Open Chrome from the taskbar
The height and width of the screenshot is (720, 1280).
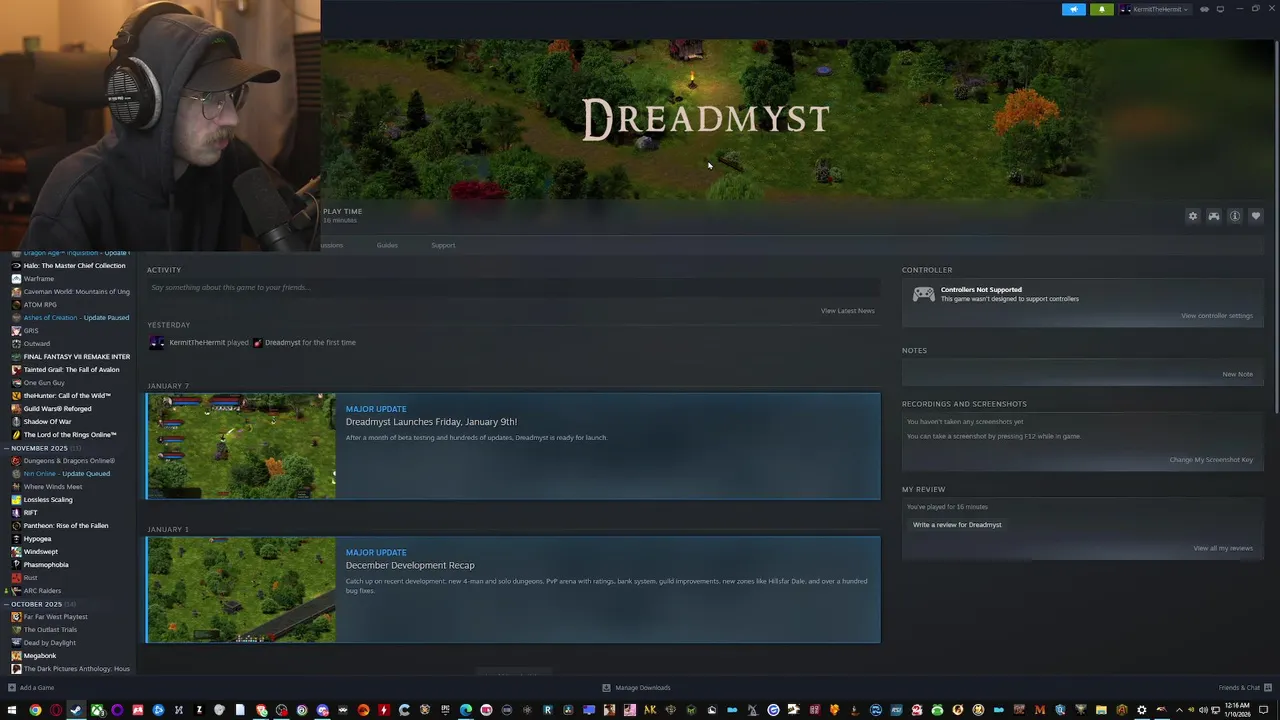(35, 710)
